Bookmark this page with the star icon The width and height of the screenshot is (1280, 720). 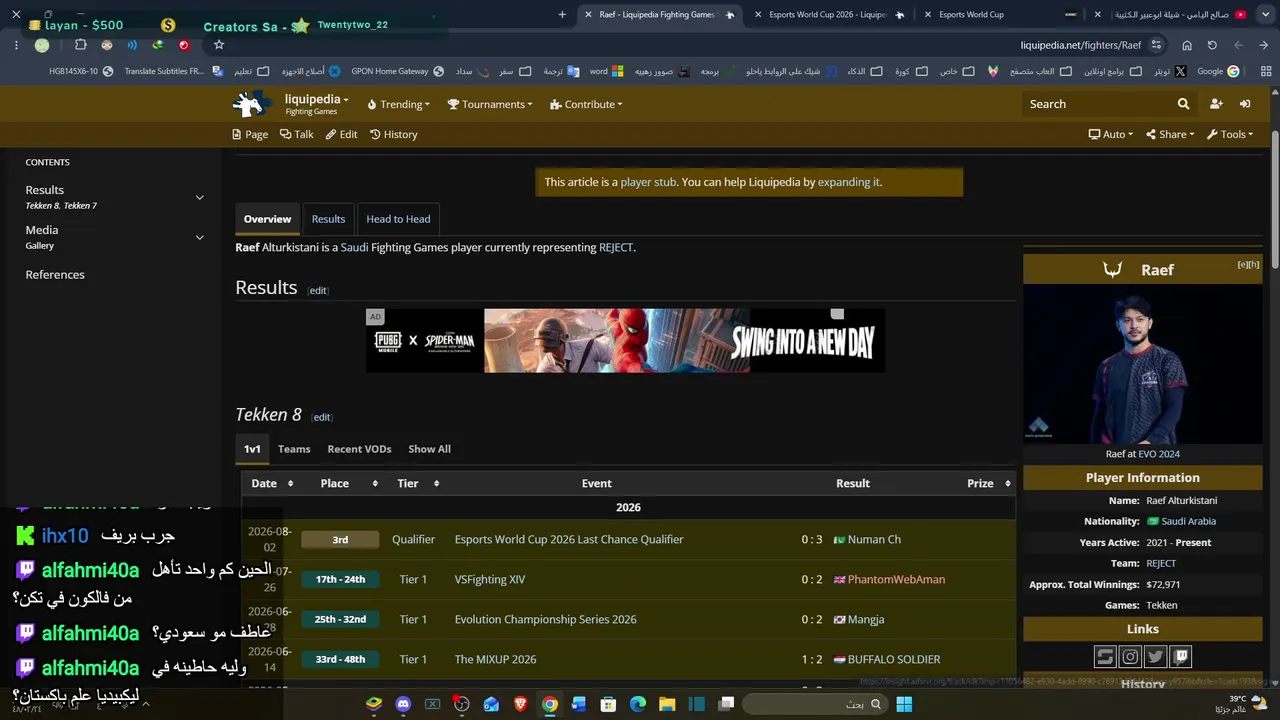219,45
